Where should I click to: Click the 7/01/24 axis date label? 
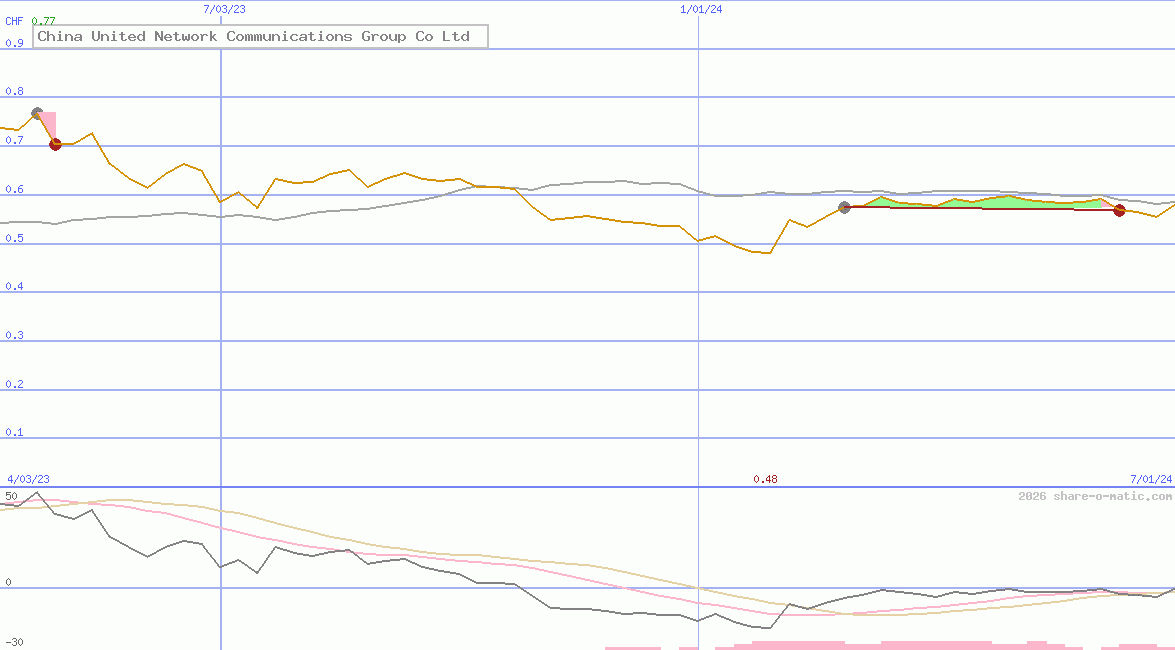coord(1149,478)
